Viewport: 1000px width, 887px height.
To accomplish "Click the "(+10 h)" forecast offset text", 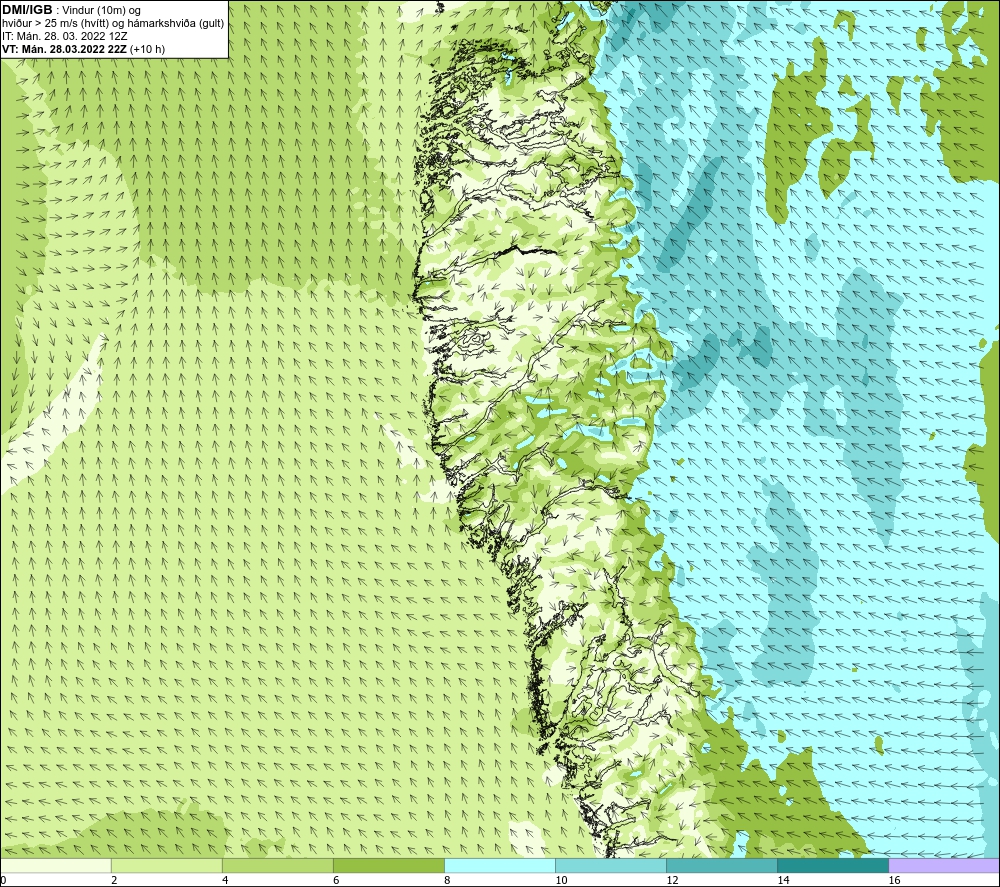I will coord(147,49).
